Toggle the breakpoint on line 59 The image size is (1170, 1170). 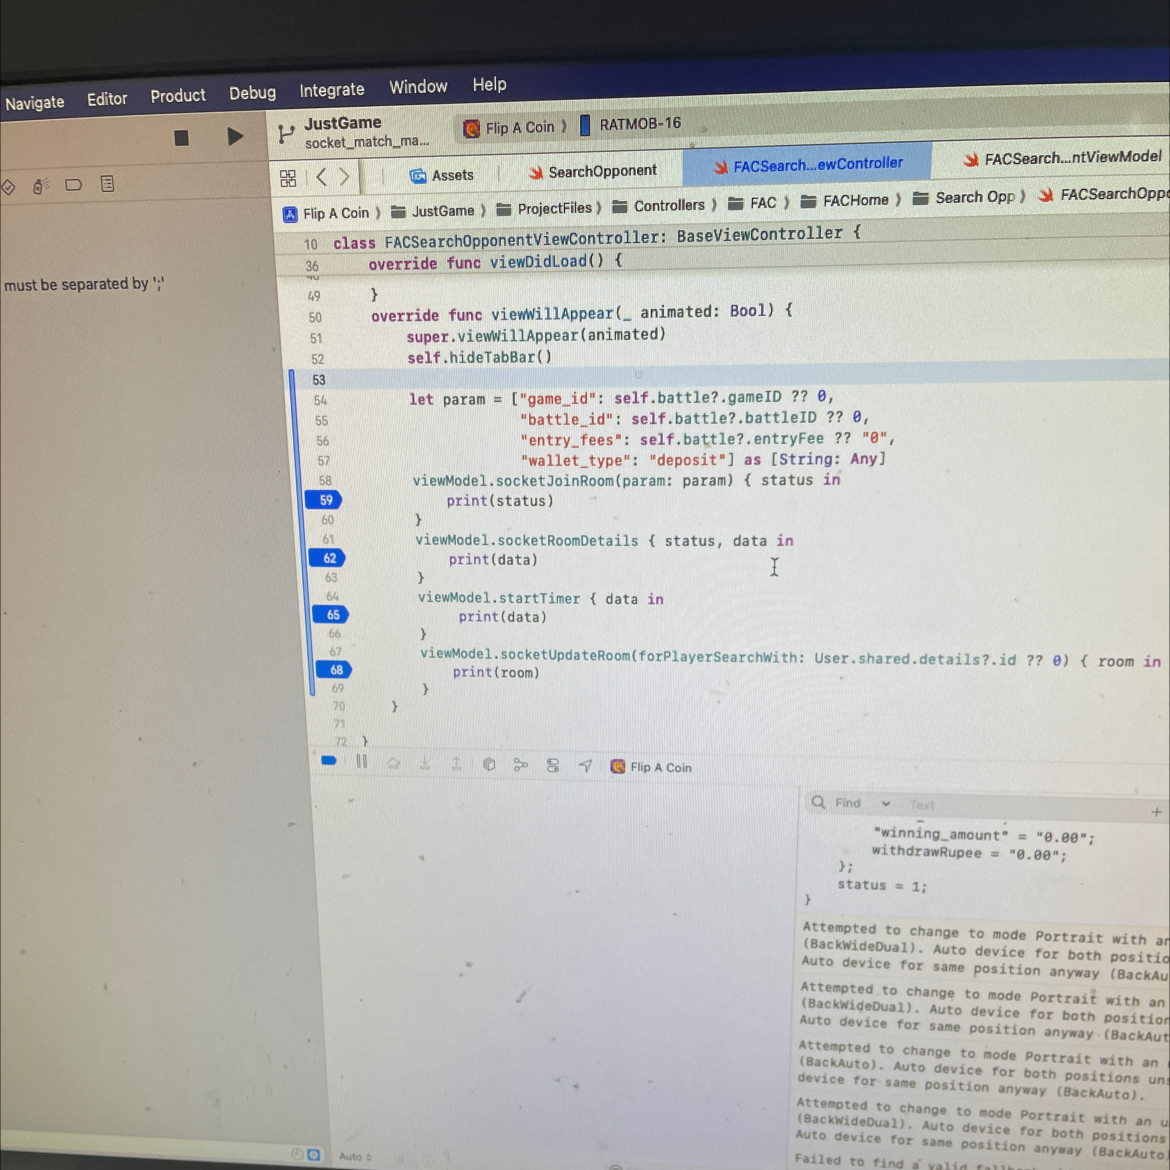pyautogui.click(x=325, y=500)
